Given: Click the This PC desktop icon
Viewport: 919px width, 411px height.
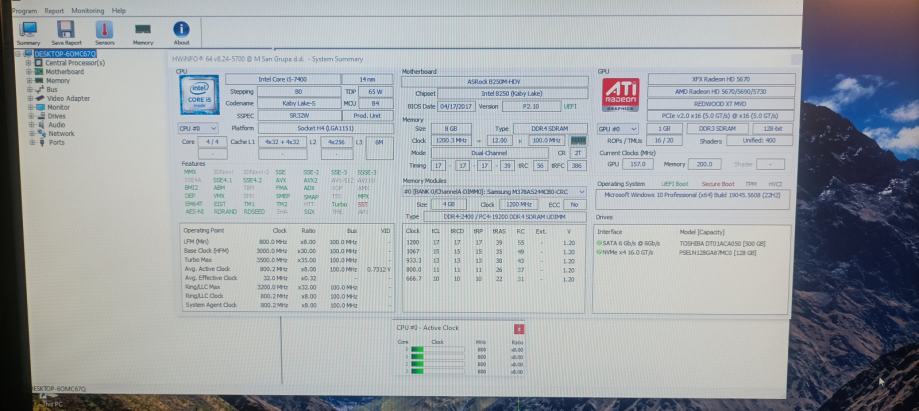Looking at the screenshot, I should click(x=51, y=402).
